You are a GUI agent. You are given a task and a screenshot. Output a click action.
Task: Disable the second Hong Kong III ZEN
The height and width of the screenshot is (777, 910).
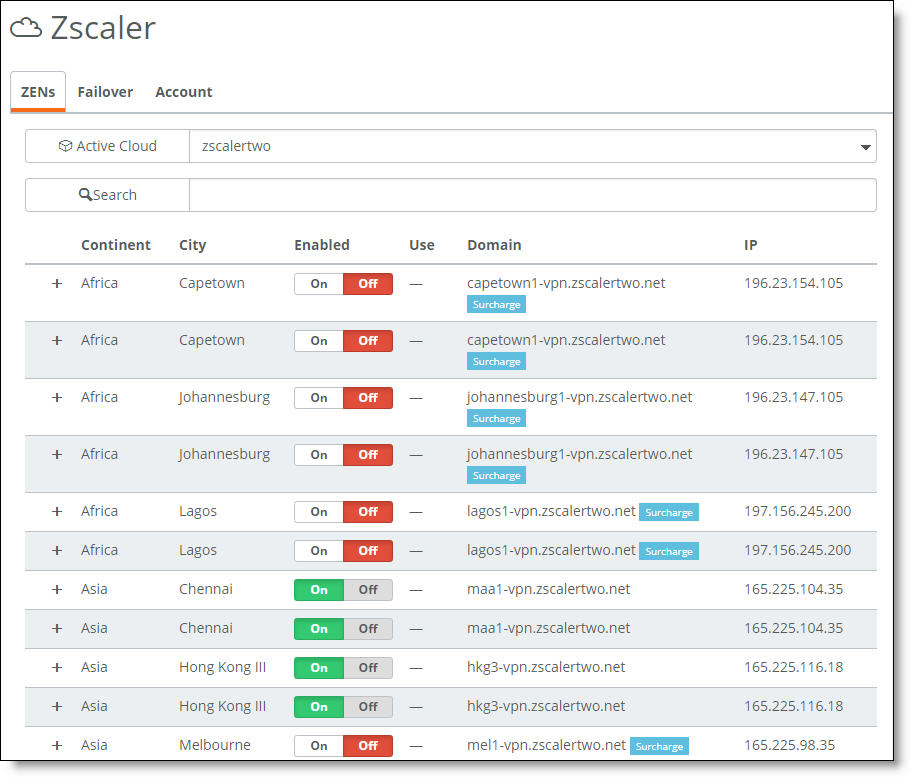[368, 706]
